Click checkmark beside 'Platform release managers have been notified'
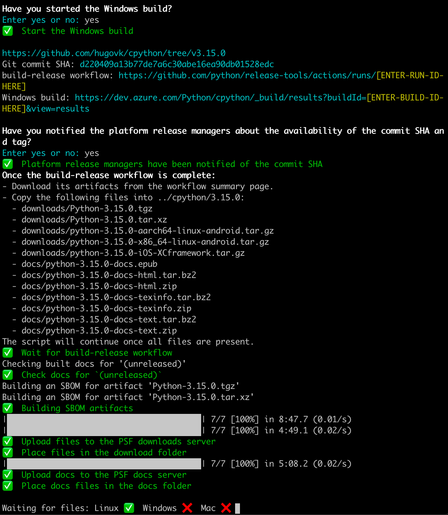448x515 pixels. pyautogui.click(x=7, y=164)
